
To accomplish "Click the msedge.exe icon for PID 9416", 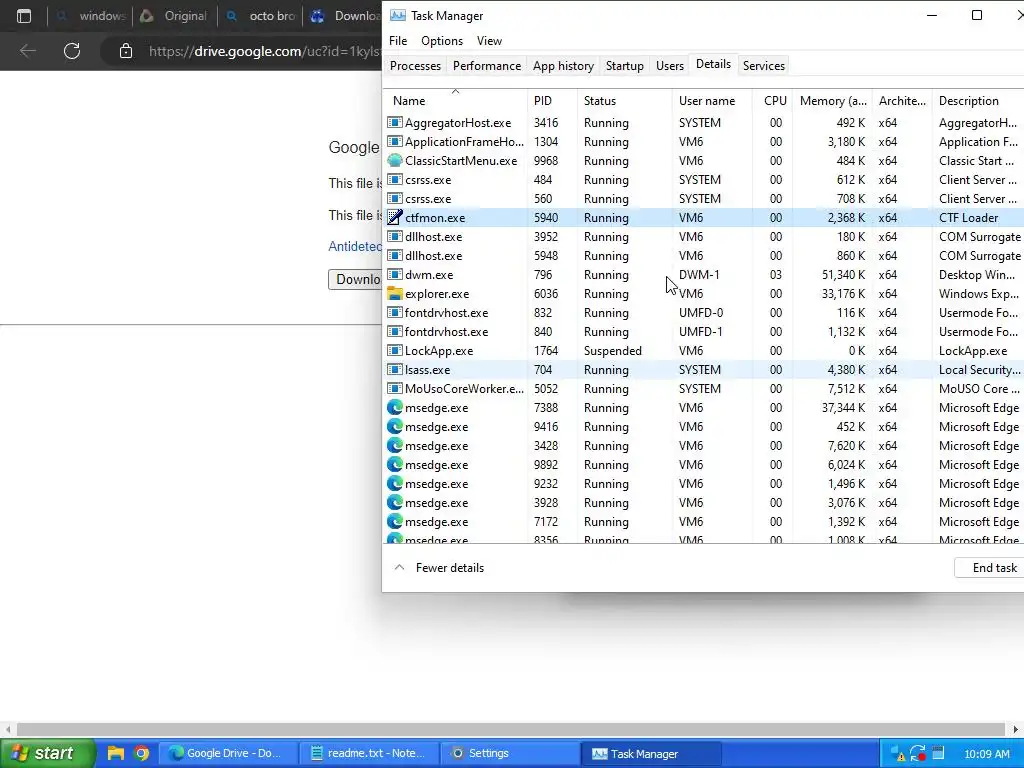I will [x=394, y=426].
